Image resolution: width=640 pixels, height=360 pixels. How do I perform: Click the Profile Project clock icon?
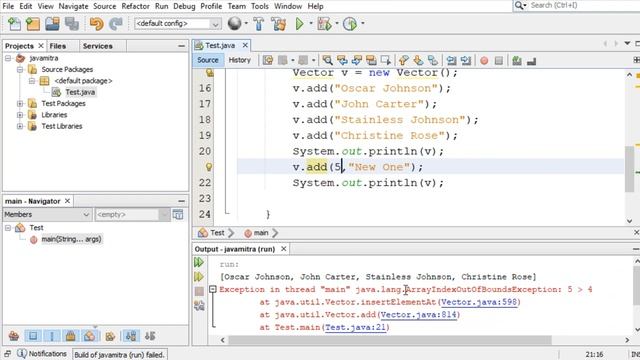point(350,24)
